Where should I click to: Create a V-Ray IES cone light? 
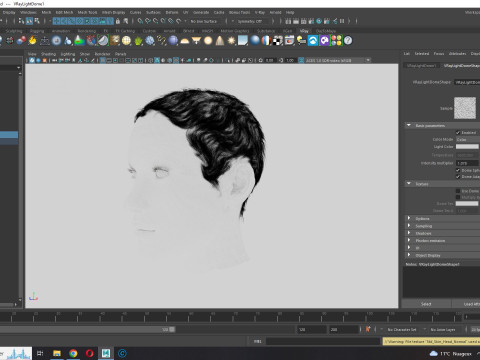point(219,41)
